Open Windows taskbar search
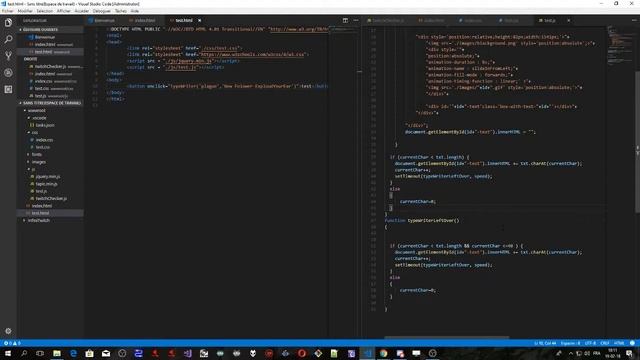Image resolution: width=640 pixels, height=360 pixels. pos(24,353)
